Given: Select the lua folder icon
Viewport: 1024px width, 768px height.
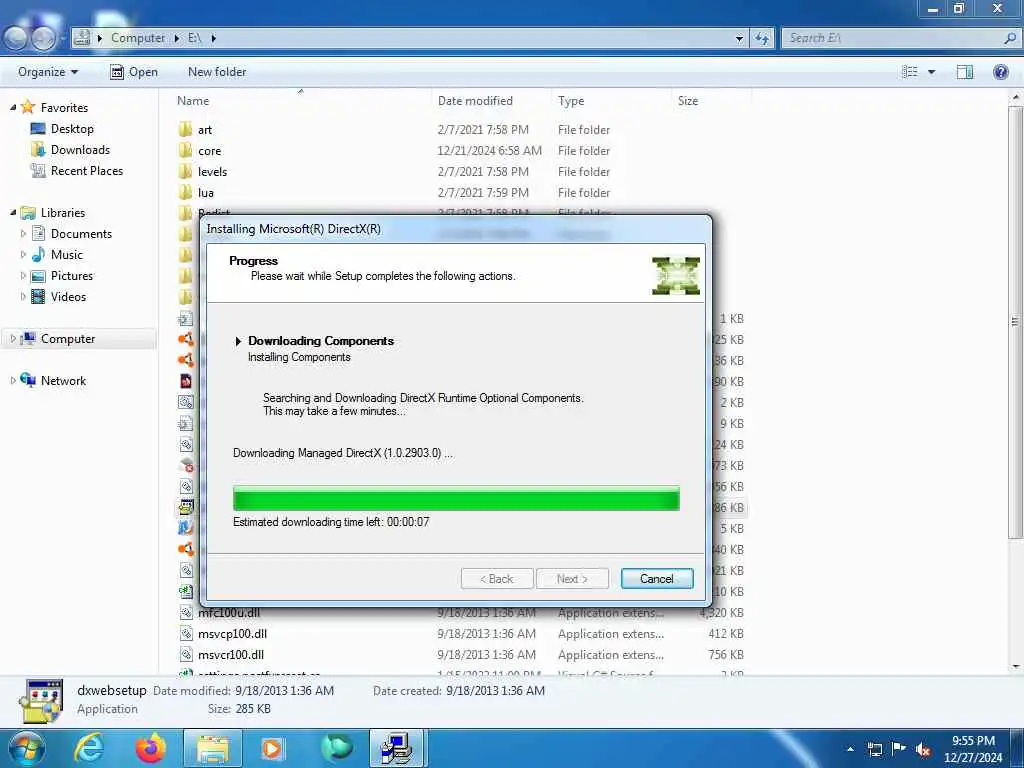Looking at the screenshot, I should 185,193.
